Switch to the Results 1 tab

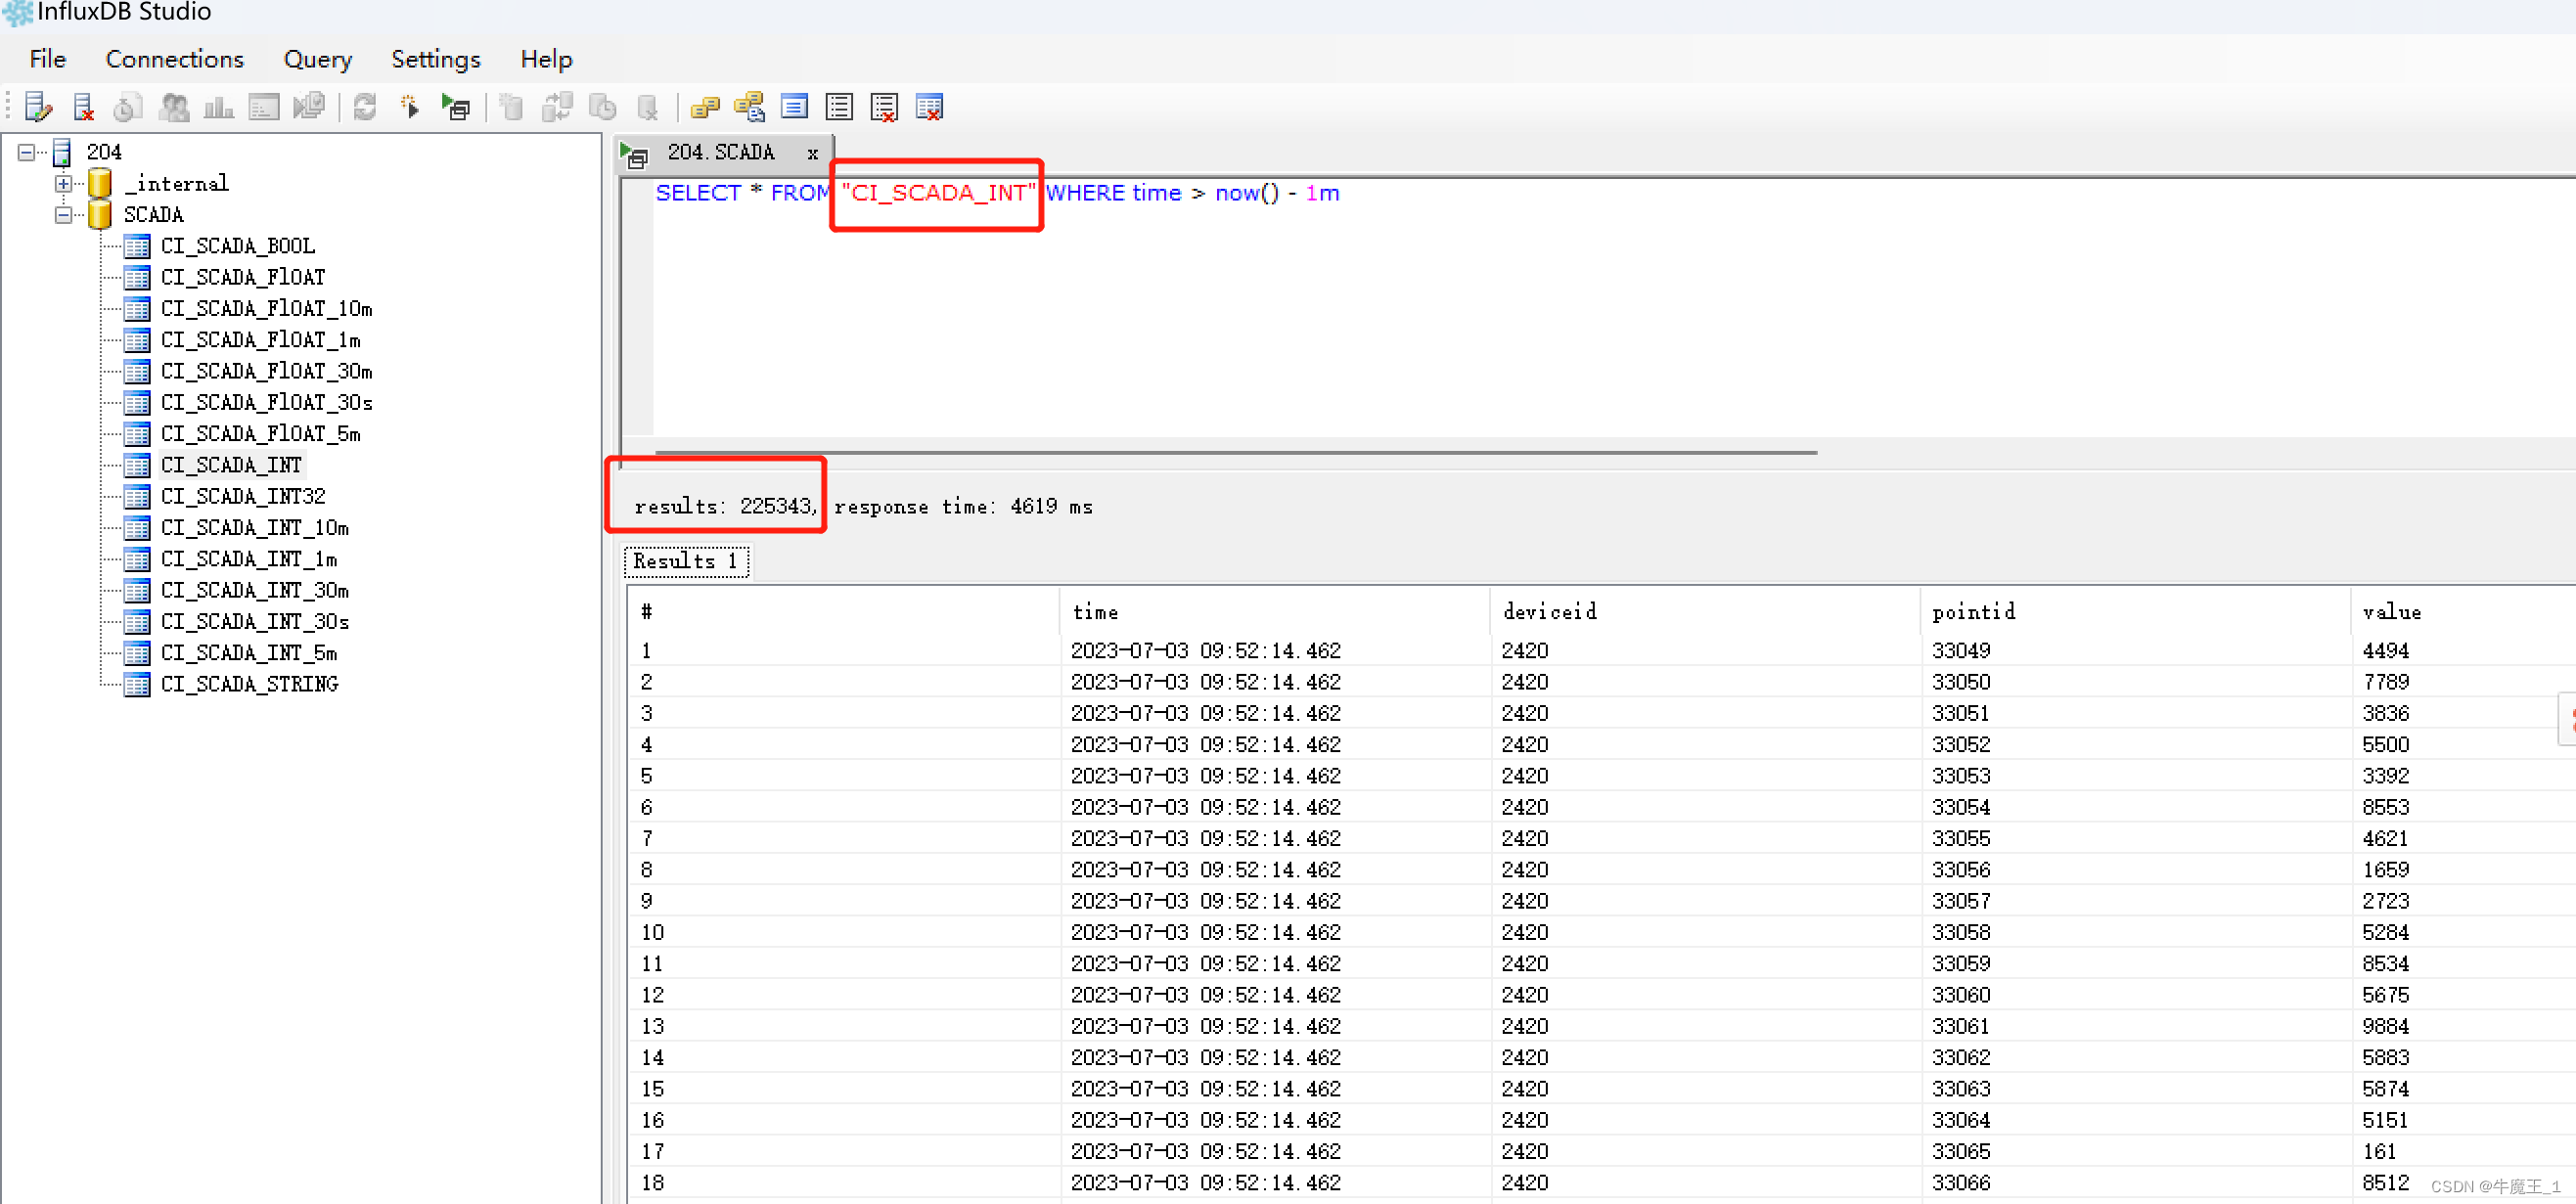[x=686, y=561]
